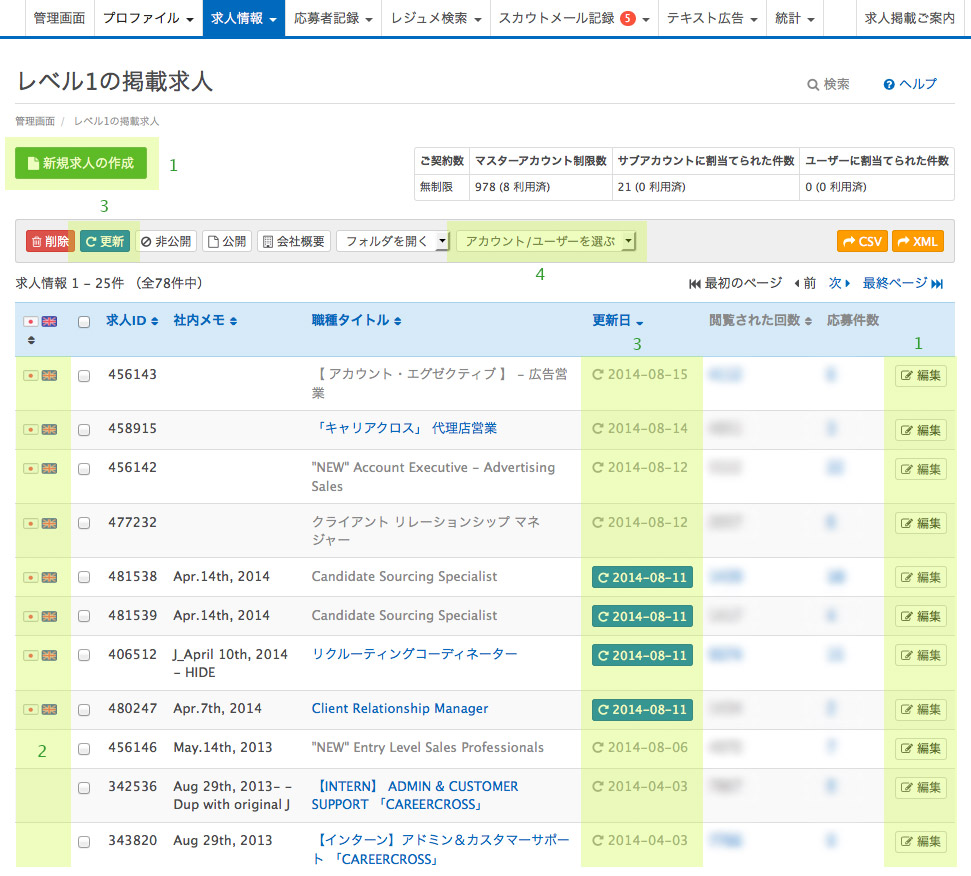Tick the checkbox for job 481538
Screen dimensions: 971x876
[84, 577]
